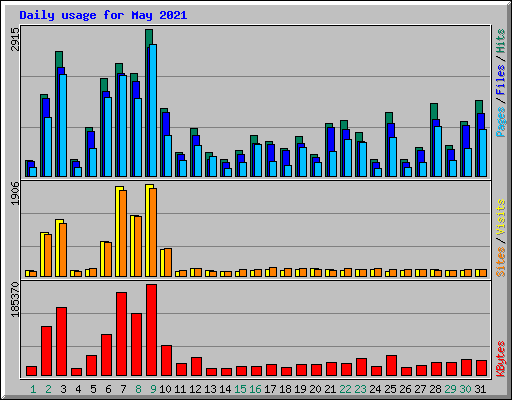The height and width of the screenshot is (400, 512).
Task: Select the day 3 red KBytes bar
Action: point(61,342)
